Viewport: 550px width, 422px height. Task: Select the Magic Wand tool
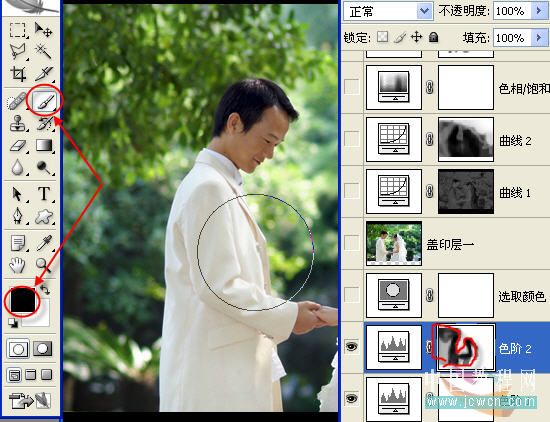click(x=43, y=52)
